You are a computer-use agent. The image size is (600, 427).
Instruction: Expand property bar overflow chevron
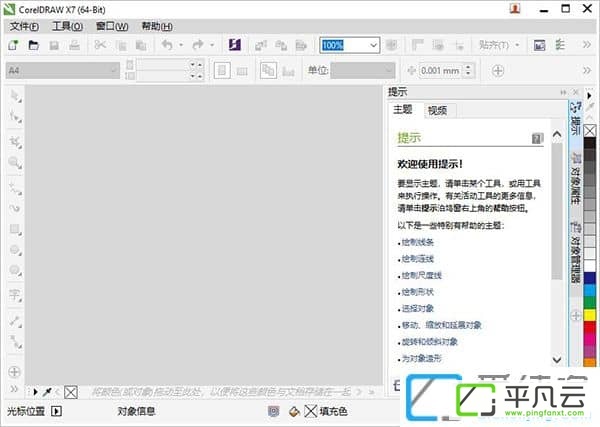(x=587, y=70)
